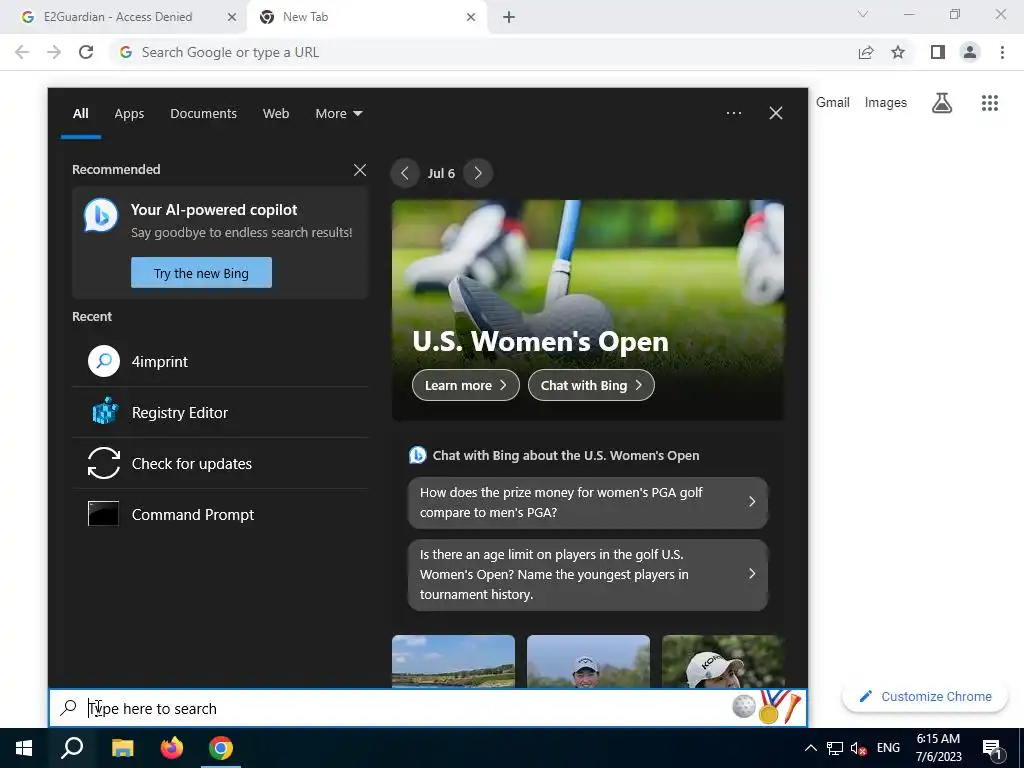This screenshot has width=1024, height=768.
Task: Launch Registry Editor from recent list
Action: point(220,413)
